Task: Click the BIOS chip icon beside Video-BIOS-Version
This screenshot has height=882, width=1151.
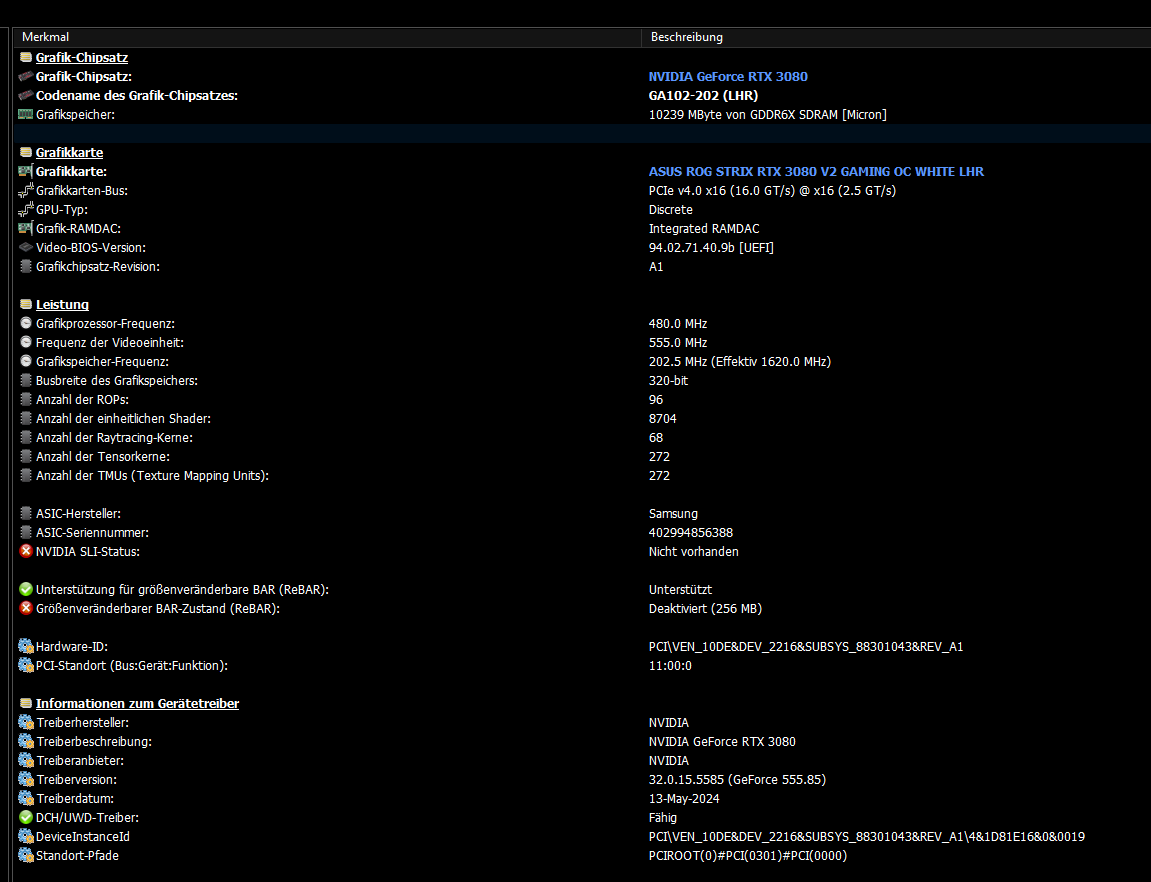Action: (26, 247)
